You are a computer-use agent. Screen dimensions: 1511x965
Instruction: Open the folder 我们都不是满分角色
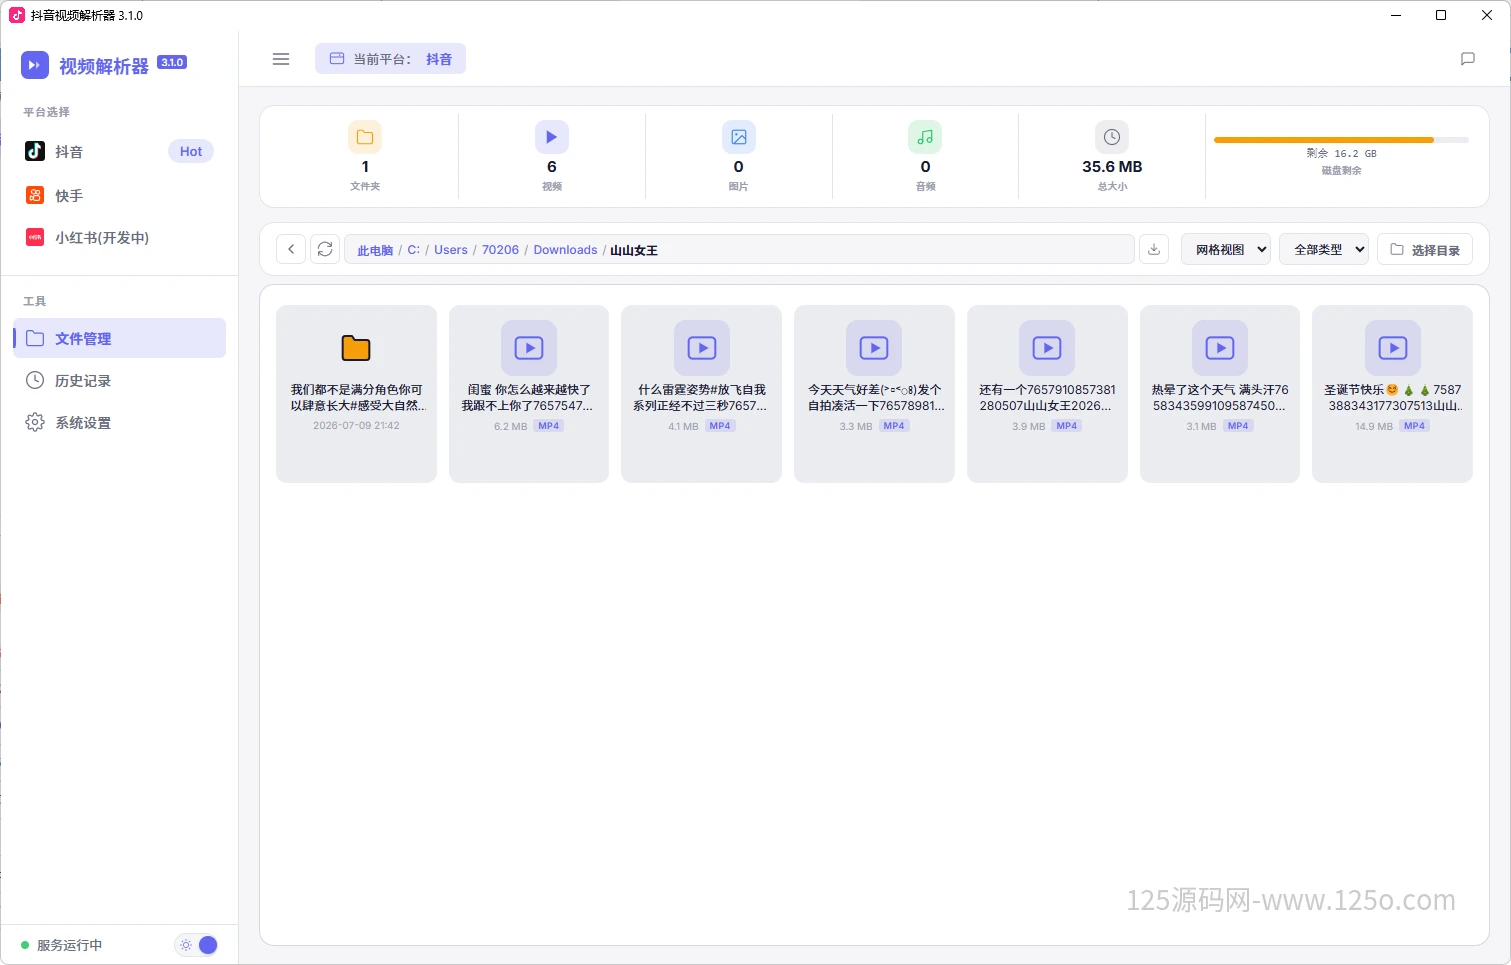pyautogui.click(x=356, y=393)
